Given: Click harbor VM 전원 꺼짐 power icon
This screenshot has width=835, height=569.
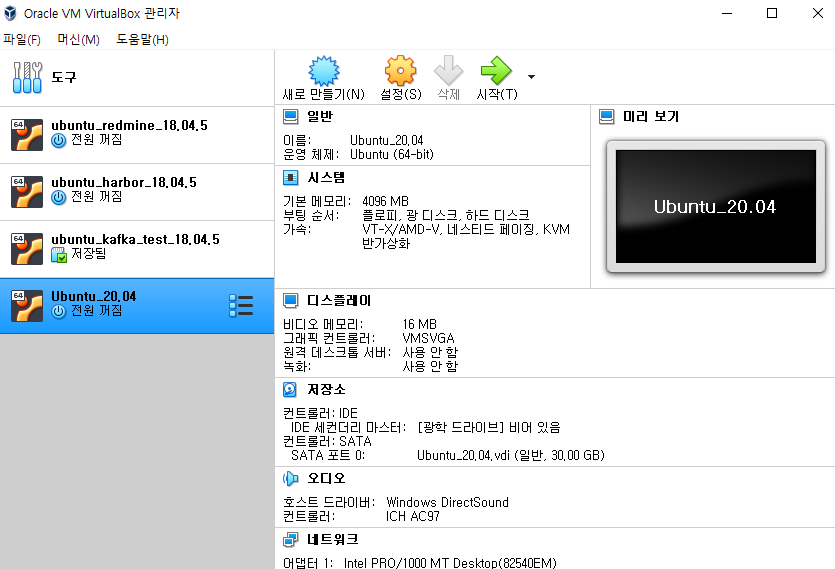Looking at the screenshot, I should point(59,198).
